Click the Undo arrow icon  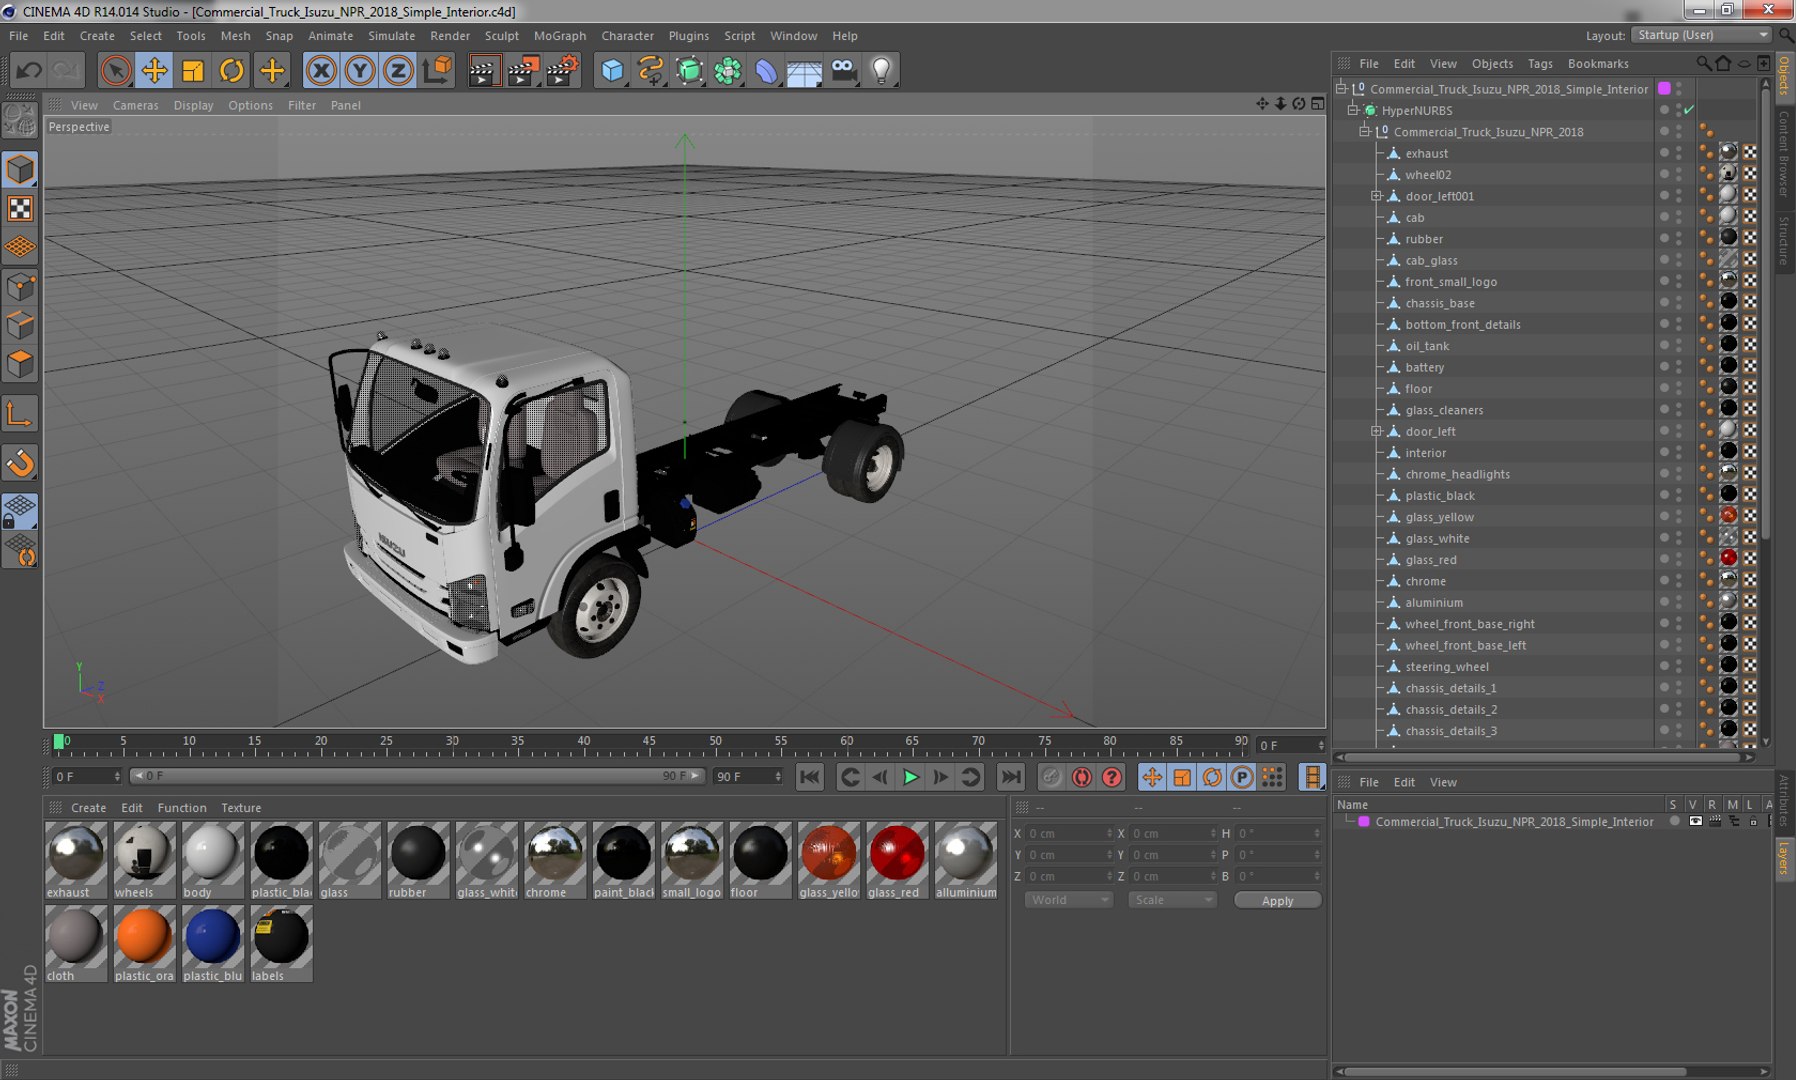[x=29, y=71]
